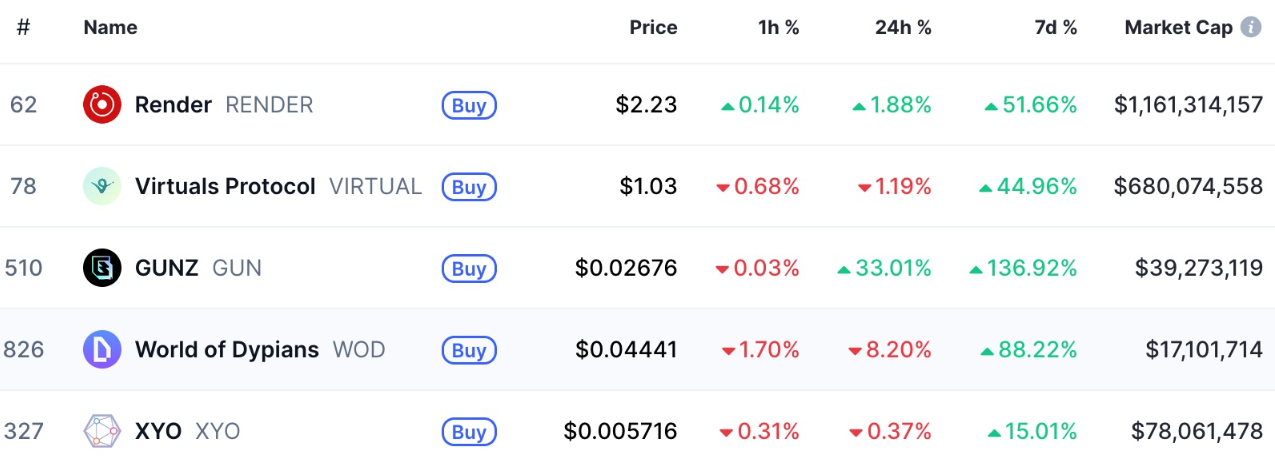This screenshot has height=458, width=1275.
Task: Buy the XYO token
Action: [469, 432]
